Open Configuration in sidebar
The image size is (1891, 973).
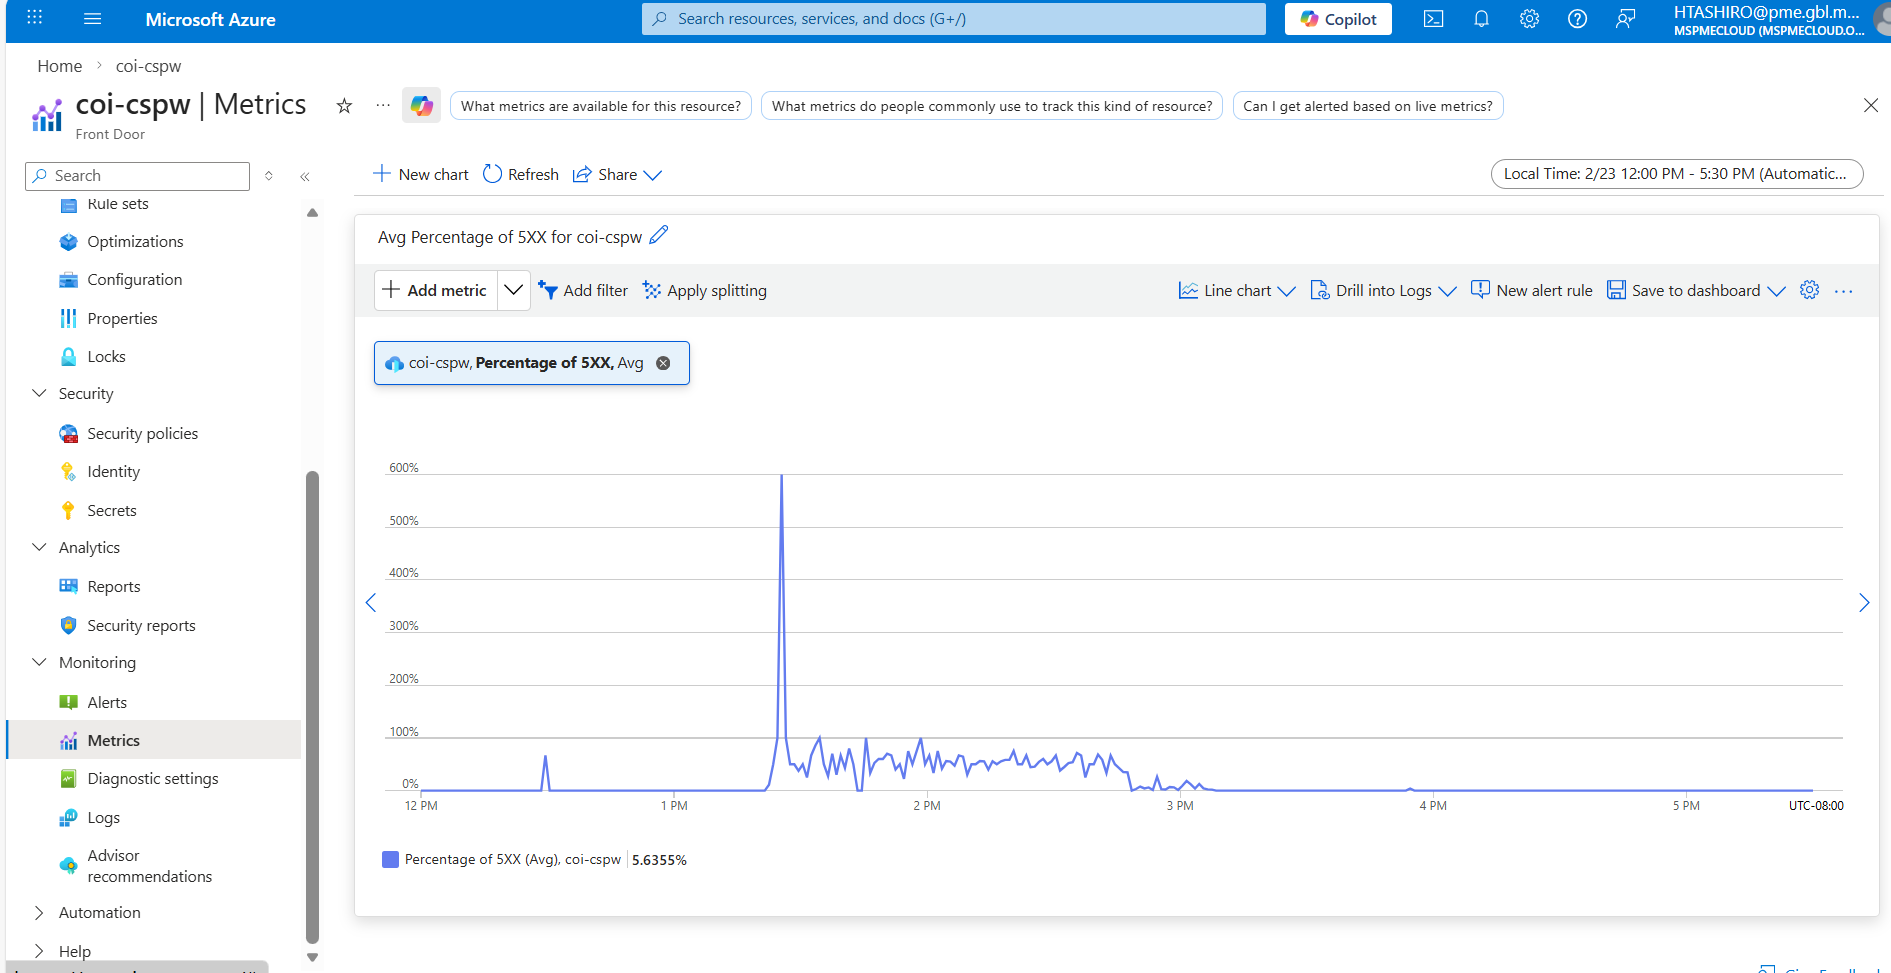(134, 280)
